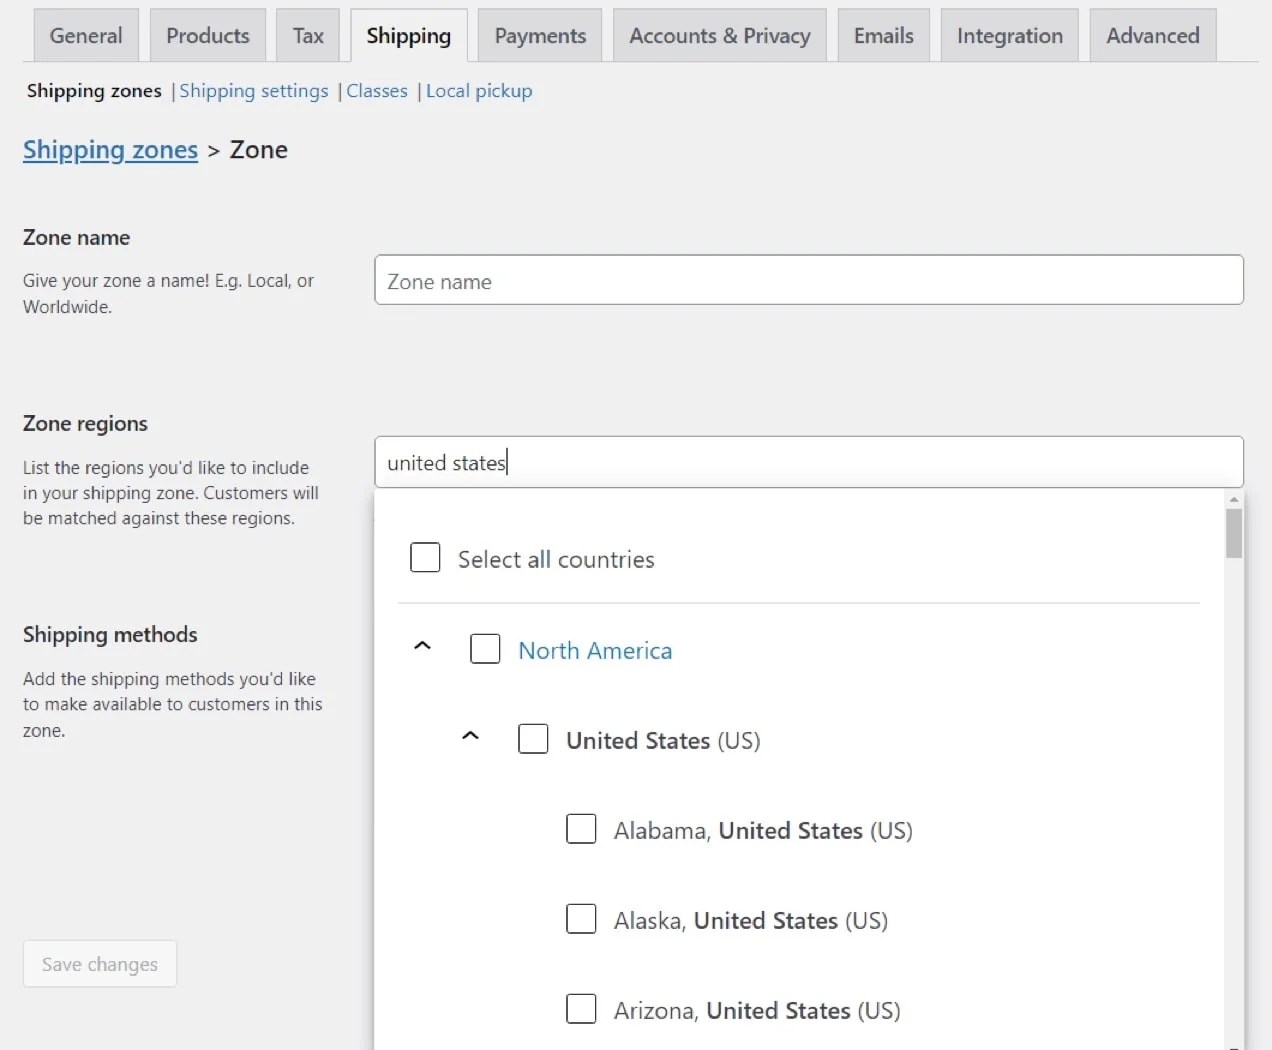Switch to the General settings tab
1272x1050 pixels.
(x=86, y=36)
